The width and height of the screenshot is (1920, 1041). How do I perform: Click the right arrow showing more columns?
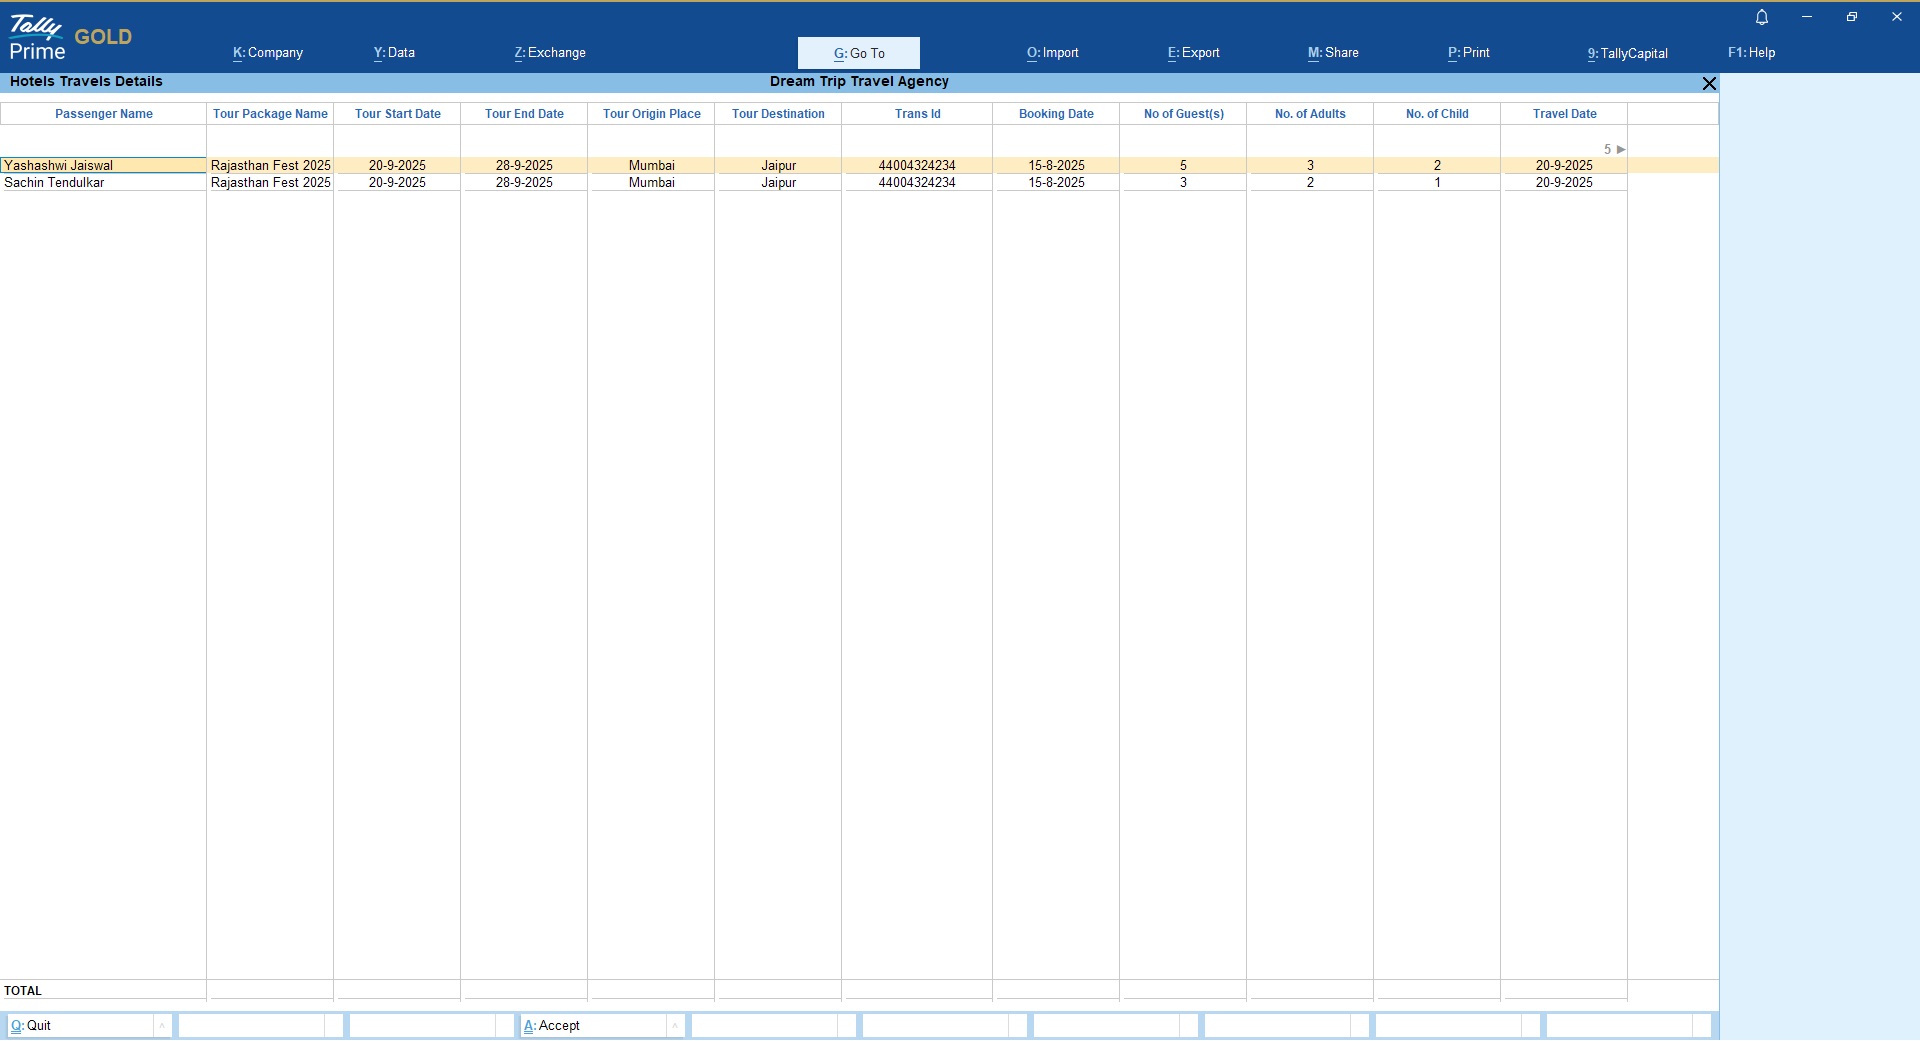click(1621, 149)
